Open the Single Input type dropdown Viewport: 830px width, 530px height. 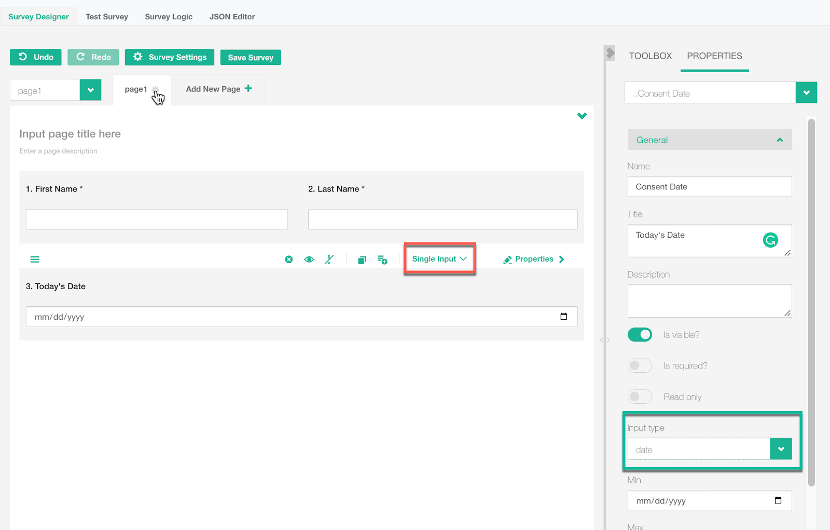pos(440,259)
